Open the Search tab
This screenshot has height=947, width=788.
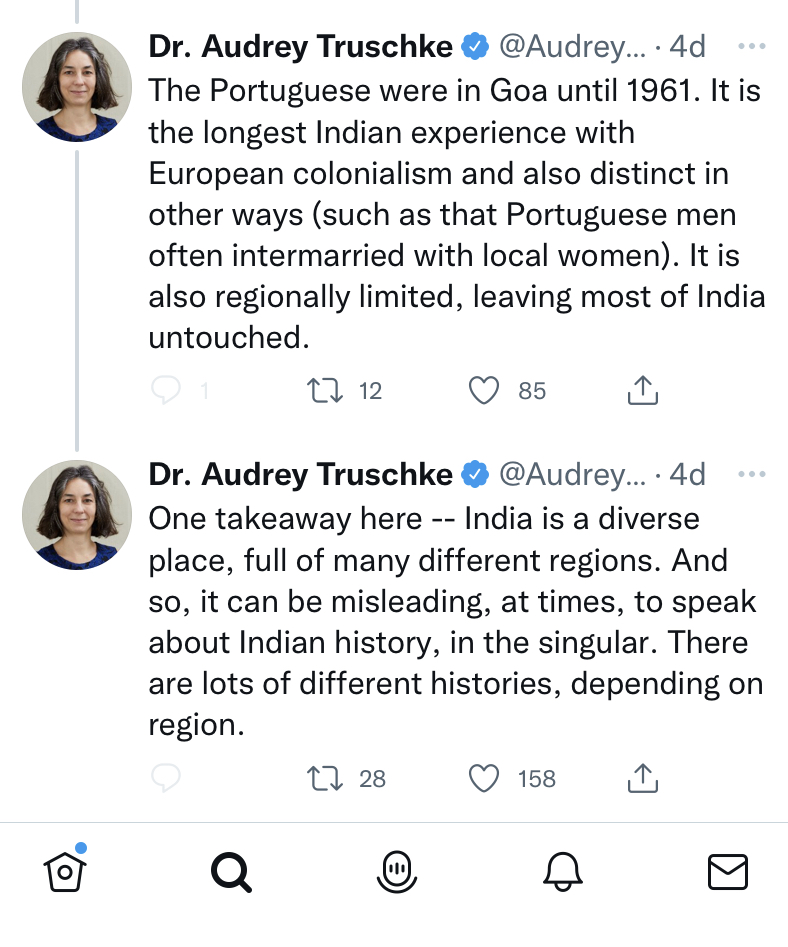[231, 873]
